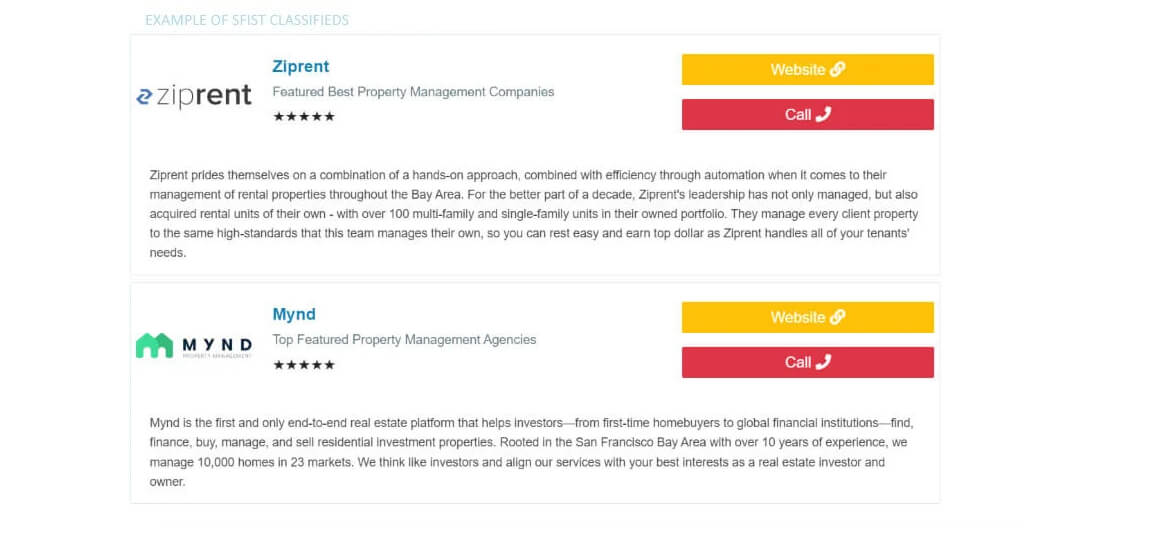Image resolution: width=1170 pixels, height=550 pixels.
Task: Click the phone icon on Ziprent's Call button
Action: click(823, 114)
